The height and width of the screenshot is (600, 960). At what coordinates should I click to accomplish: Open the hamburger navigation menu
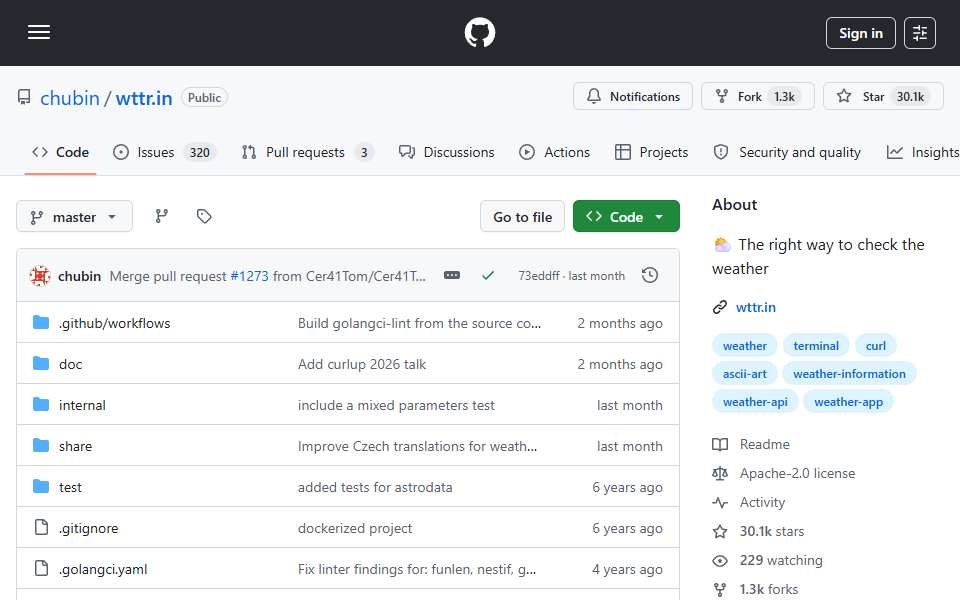pos(39,32)
